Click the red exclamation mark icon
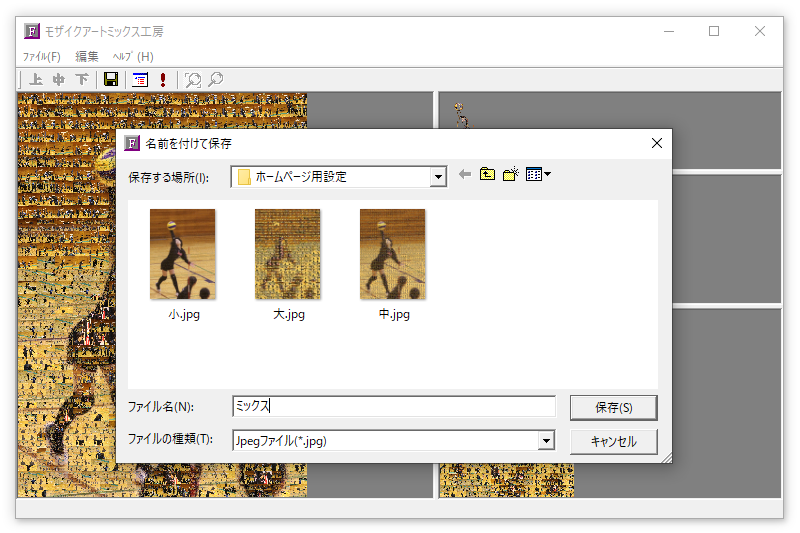Image resolution: width=800 pixels, height=533 pixels. click(x=163, y=80)
